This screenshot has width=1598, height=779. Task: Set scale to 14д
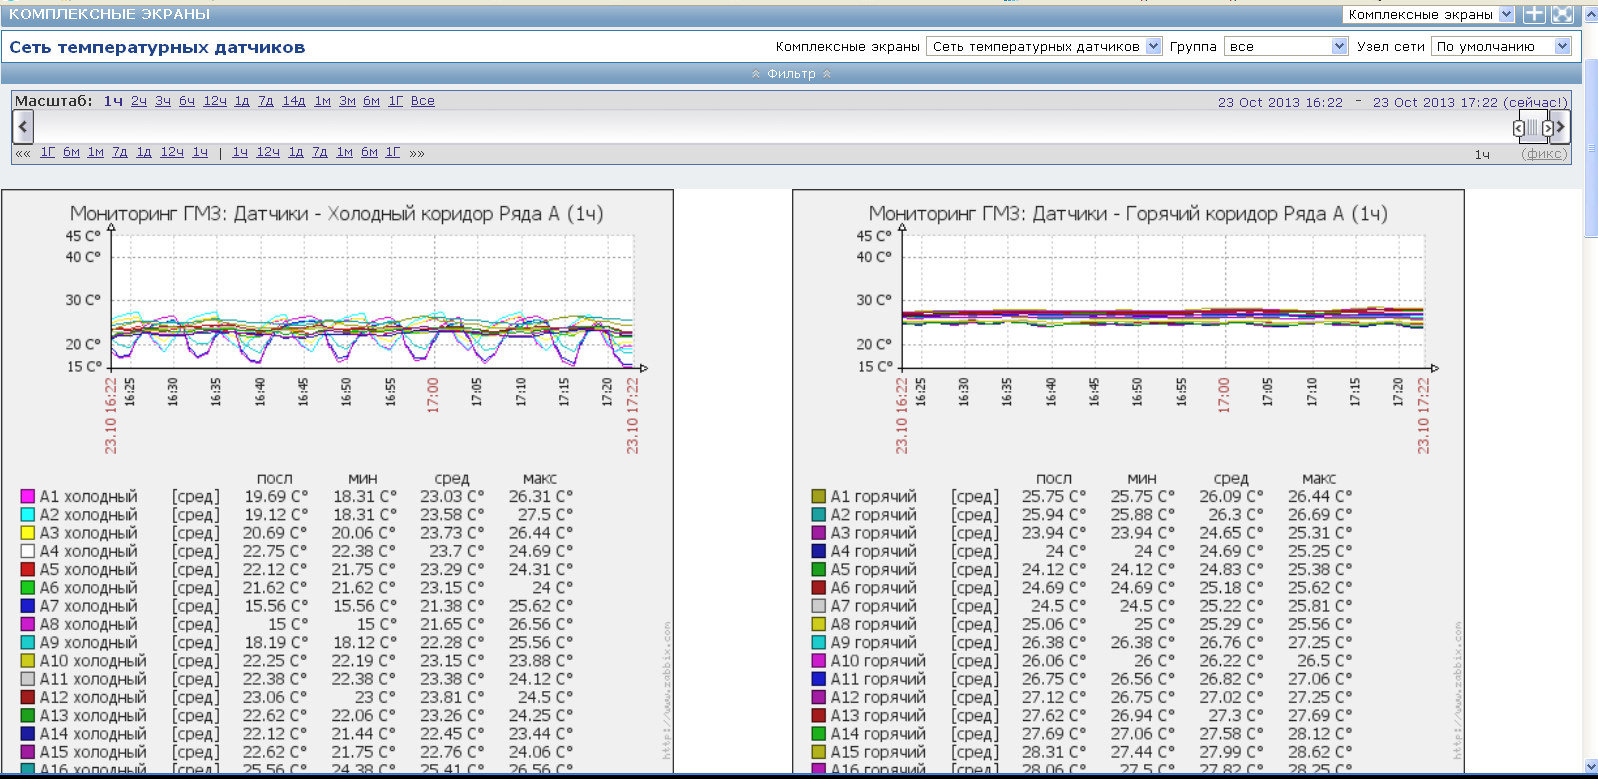click(x=294, y=101)
